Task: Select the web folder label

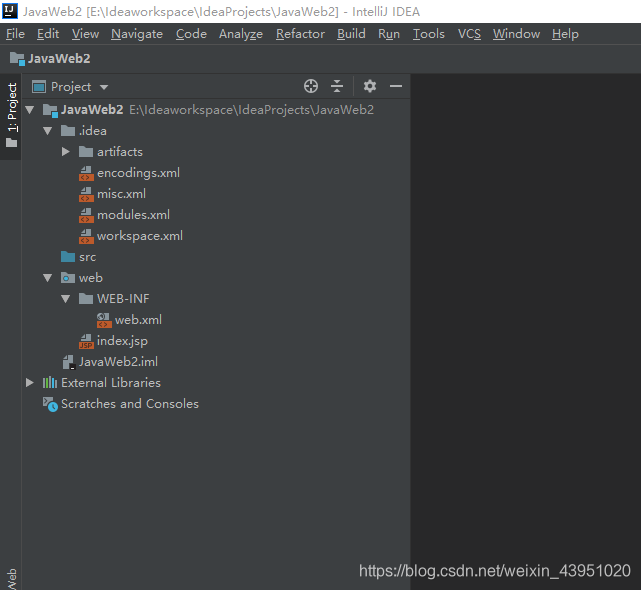Action: [91, 278]
